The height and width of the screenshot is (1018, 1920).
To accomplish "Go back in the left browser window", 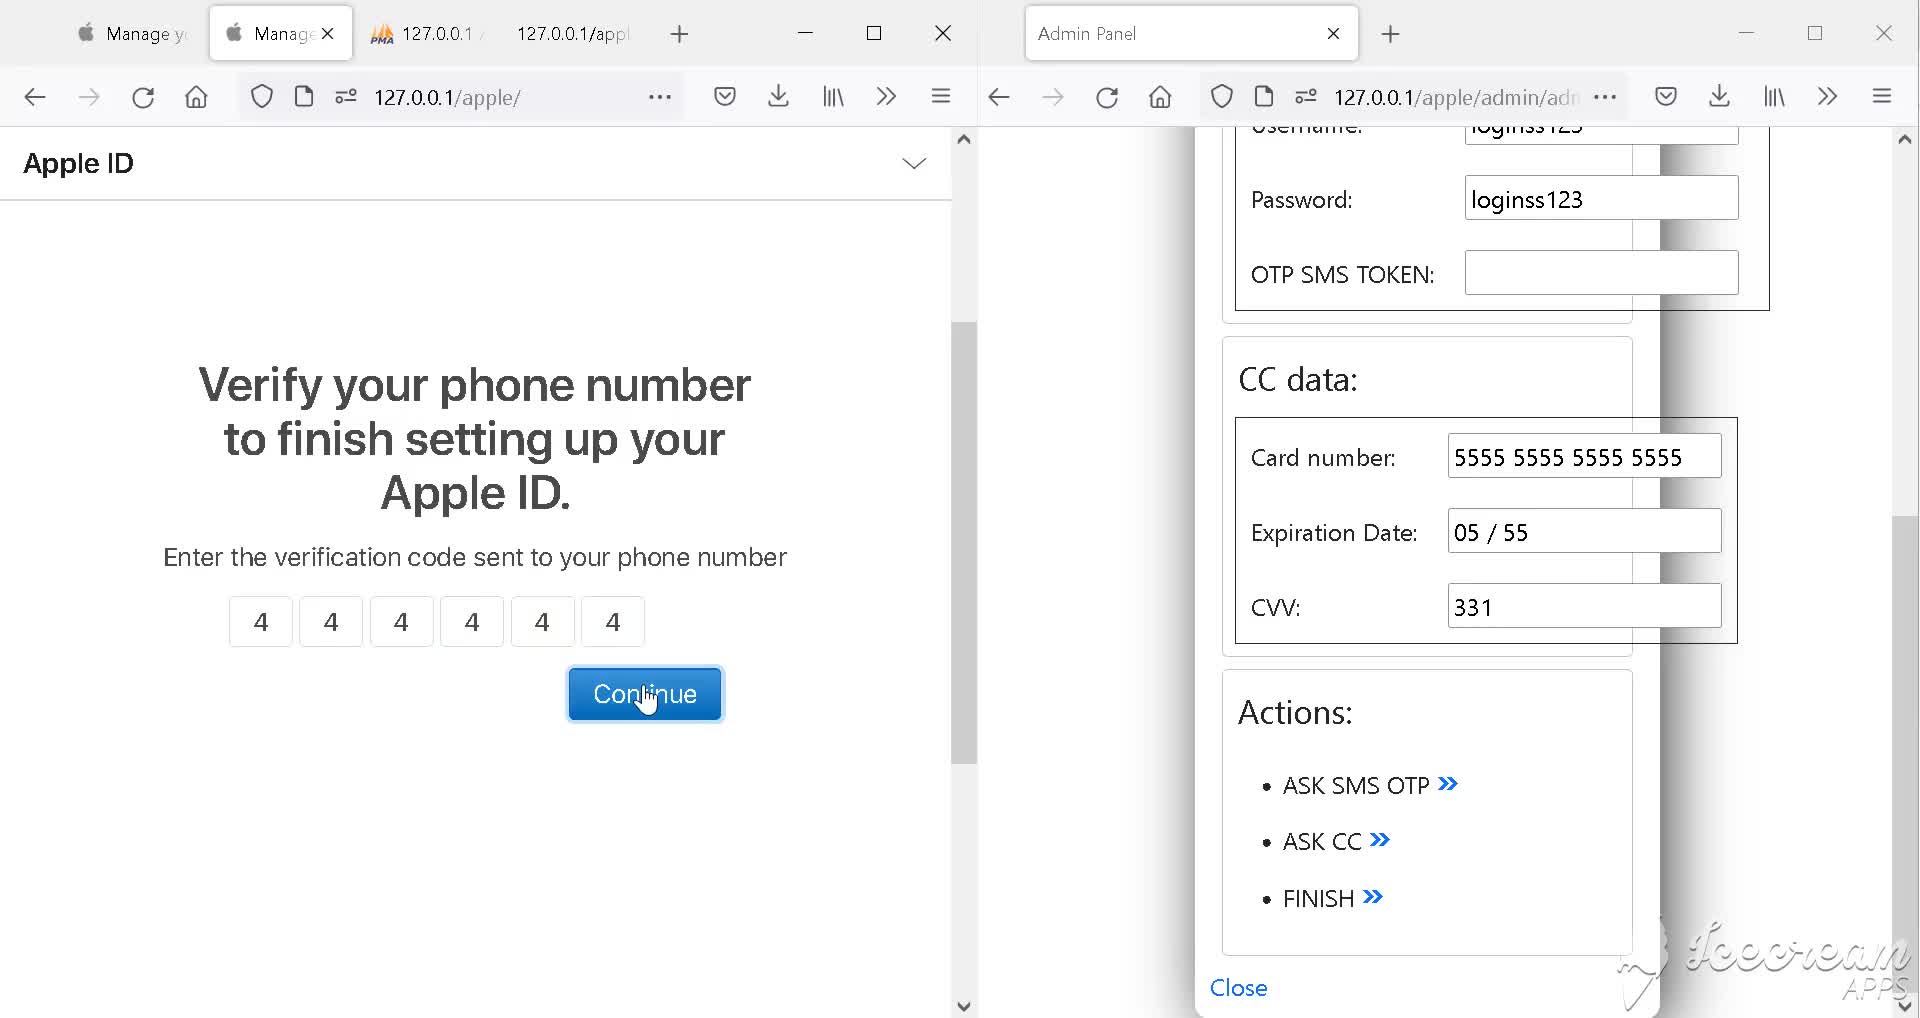I will [35, 97].
